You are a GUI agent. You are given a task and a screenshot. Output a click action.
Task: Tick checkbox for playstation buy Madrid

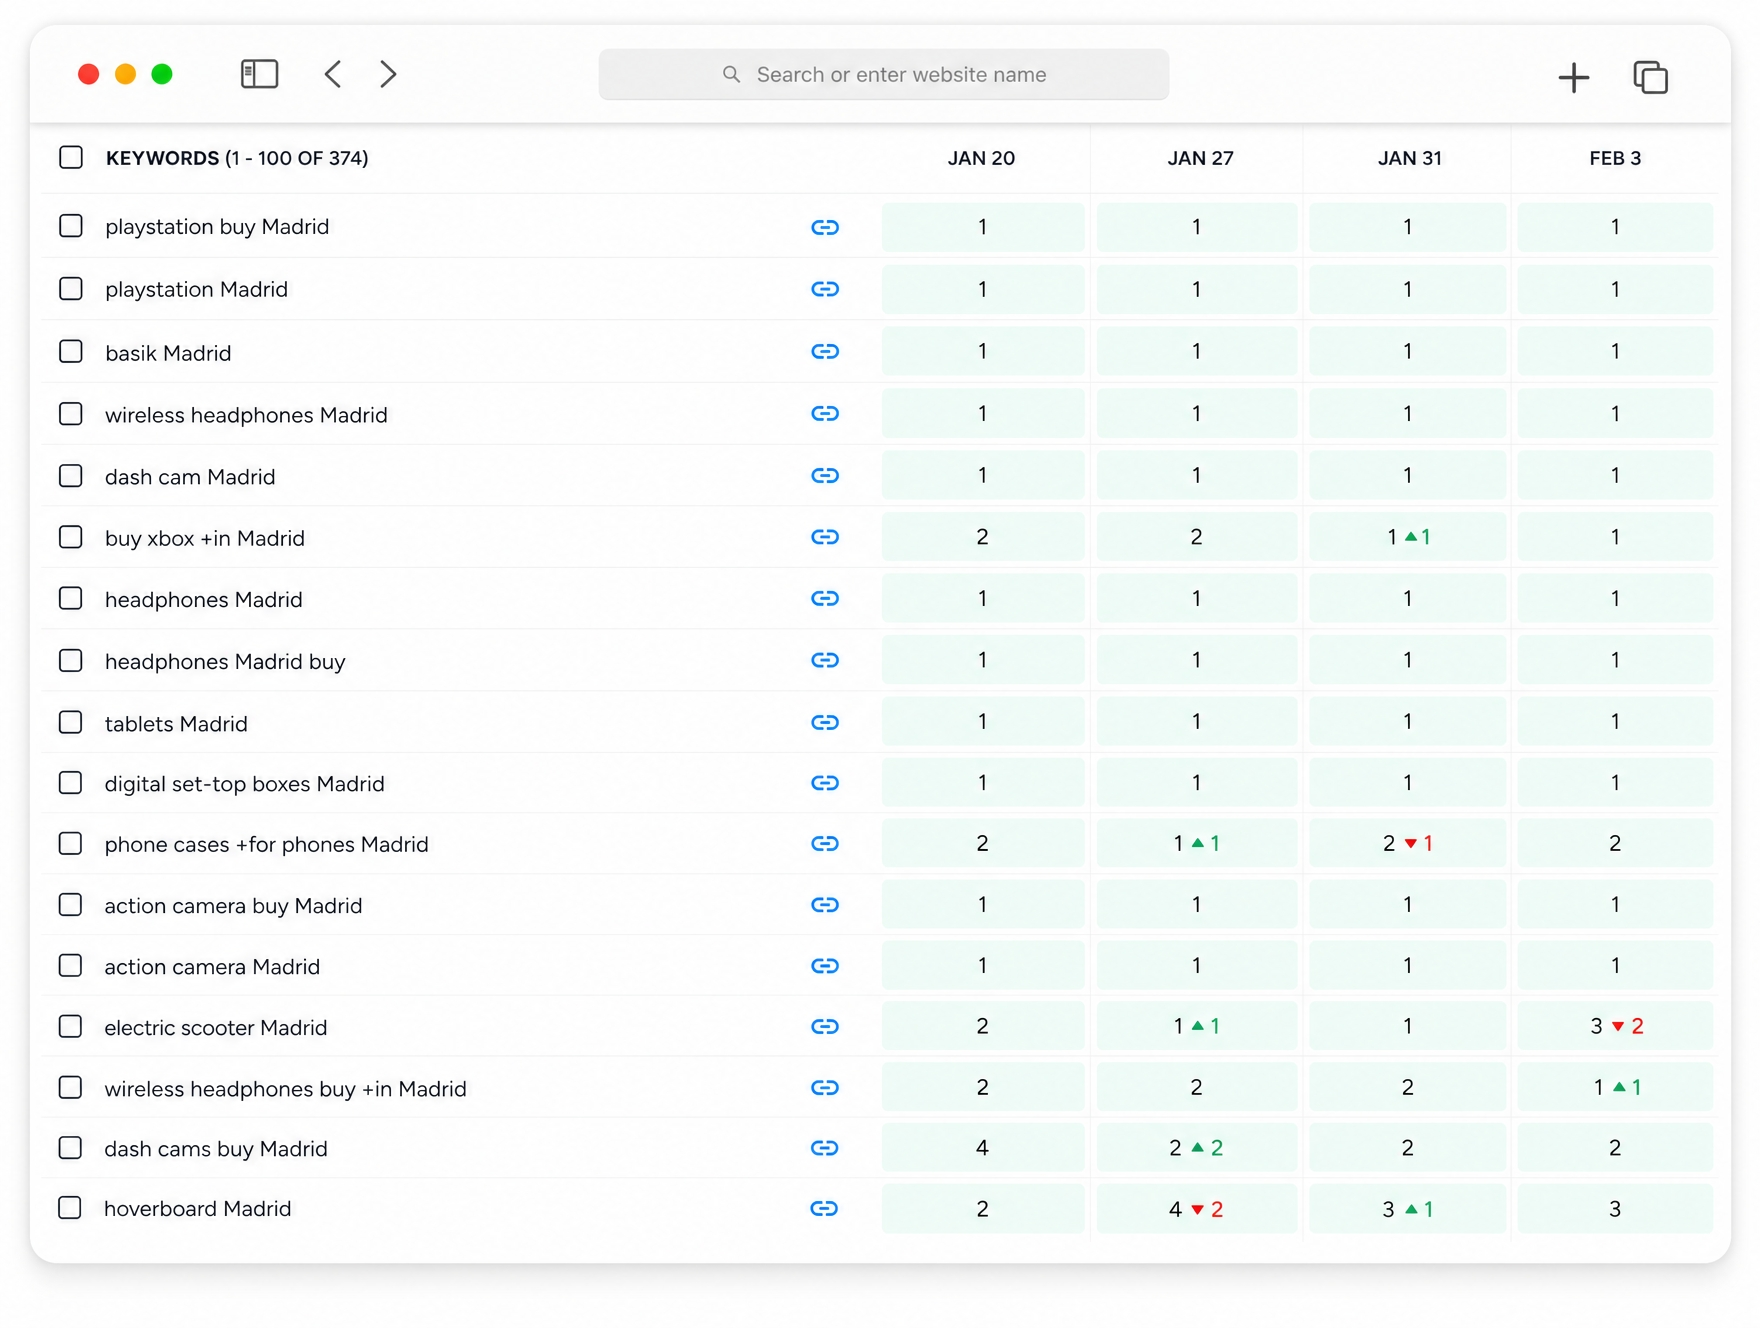tap(71, 226)
